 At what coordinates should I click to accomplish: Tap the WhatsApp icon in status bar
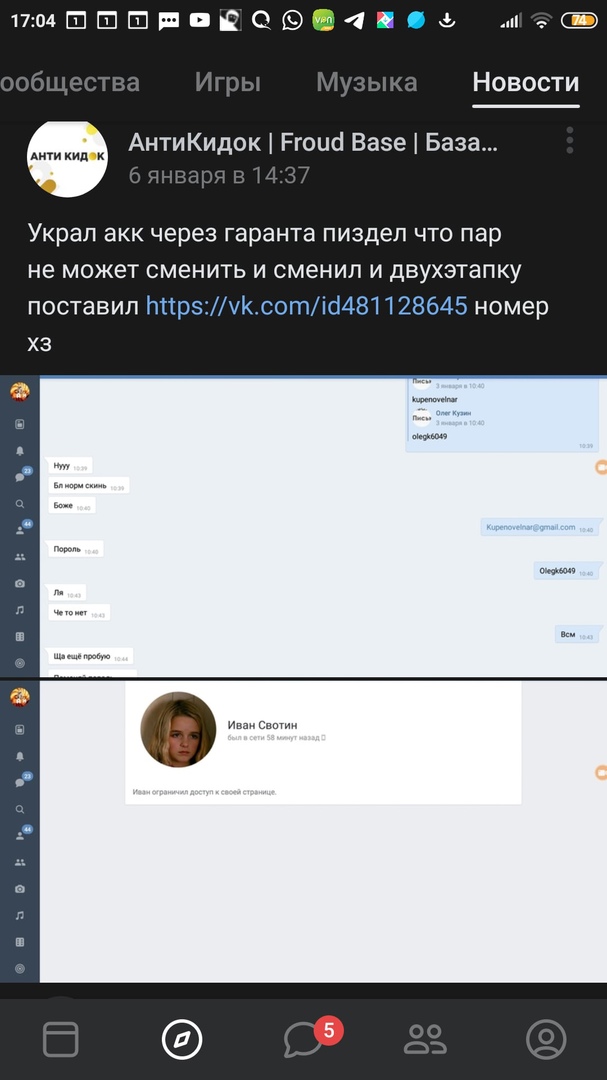click(x=292, y=21)
